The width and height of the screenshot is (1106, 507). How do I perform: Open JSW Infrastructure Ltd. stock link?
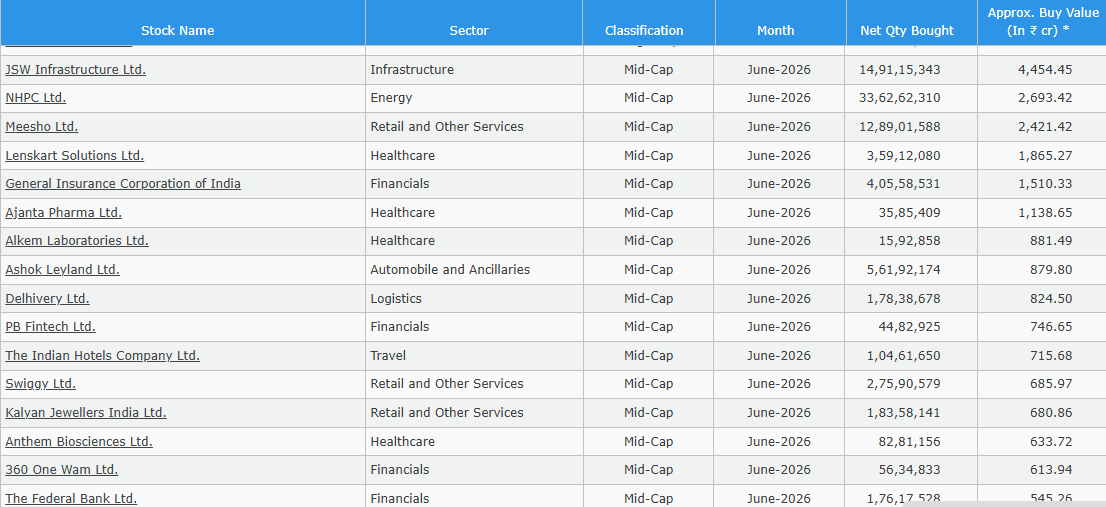[x=75, y=70]
